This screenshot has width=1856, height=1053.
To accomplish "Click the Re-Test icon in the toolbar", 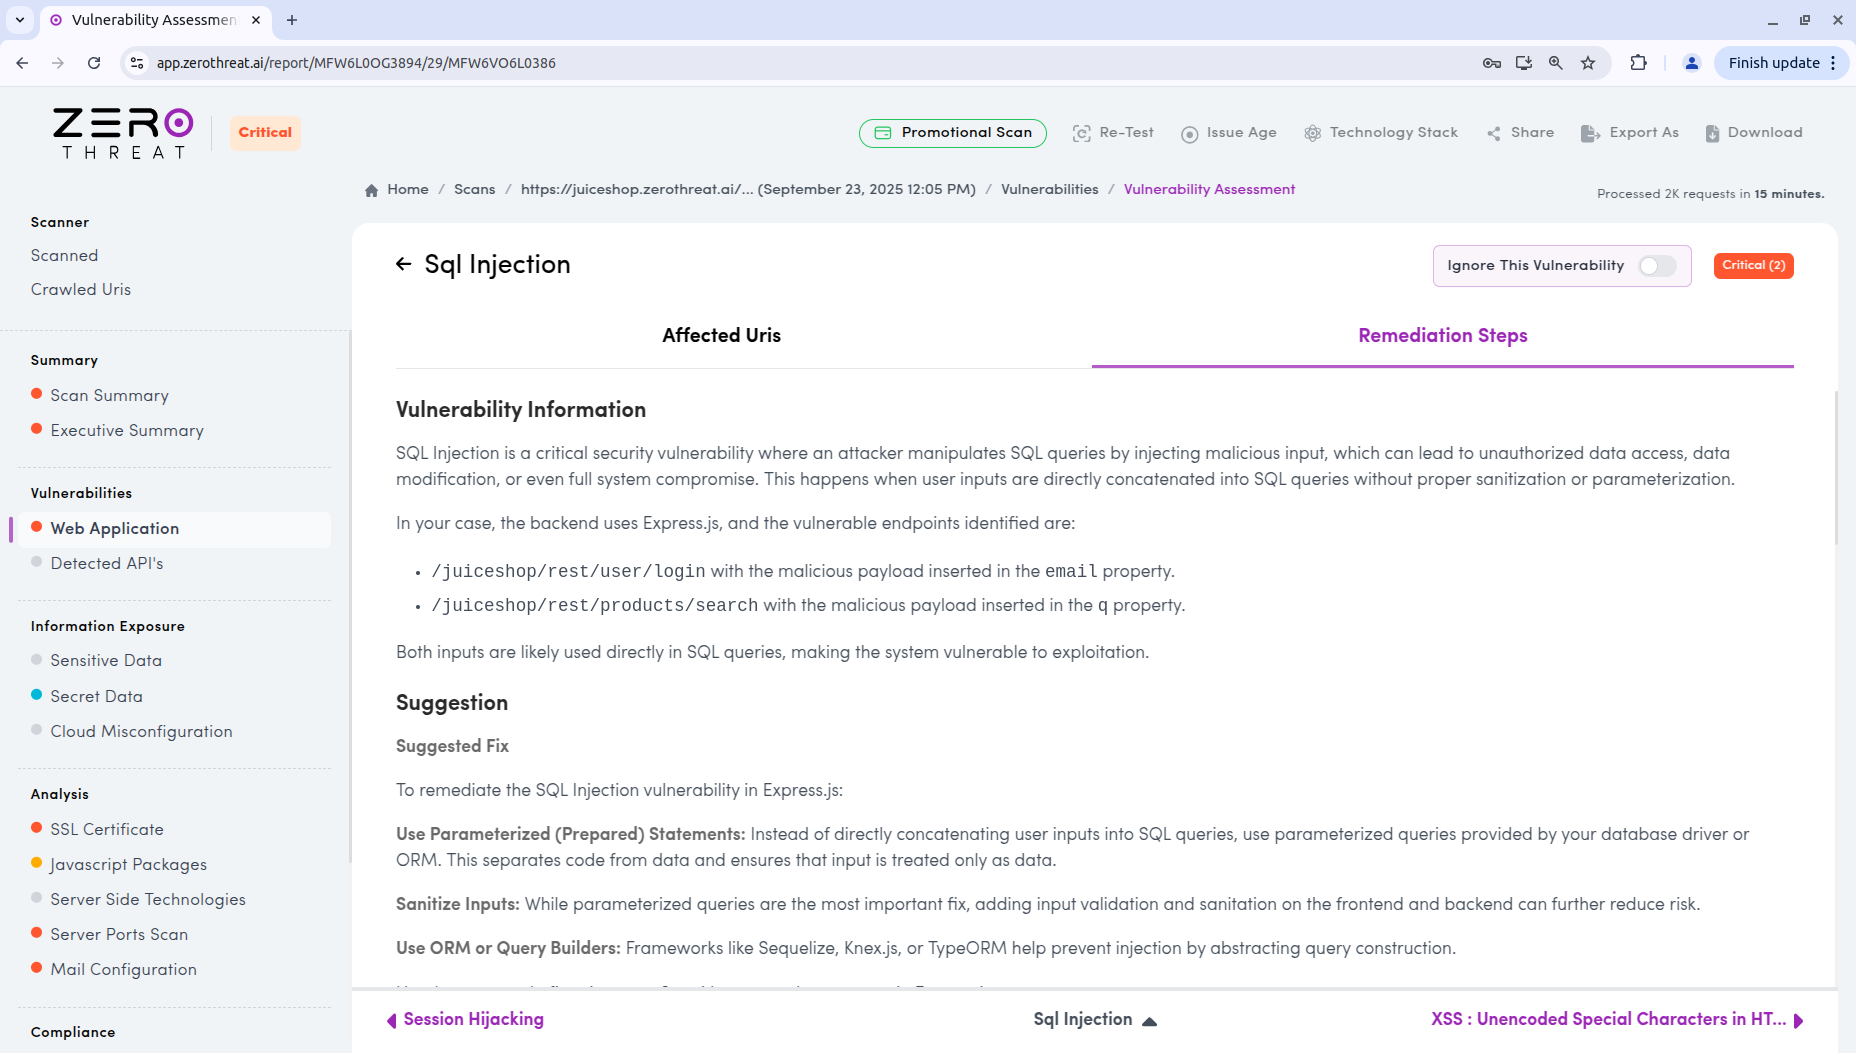I will click(1081, 132).
